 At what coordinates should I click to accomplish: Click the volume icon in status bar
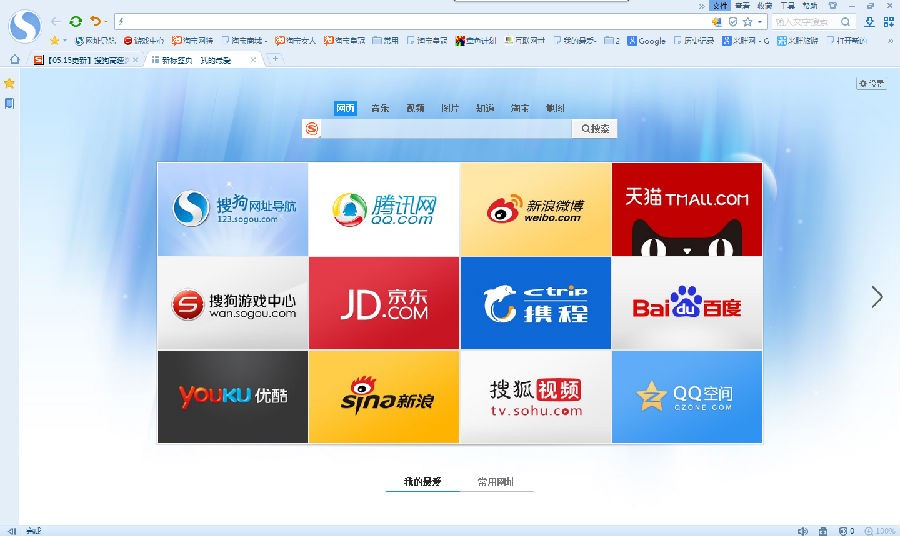(803, 530)
